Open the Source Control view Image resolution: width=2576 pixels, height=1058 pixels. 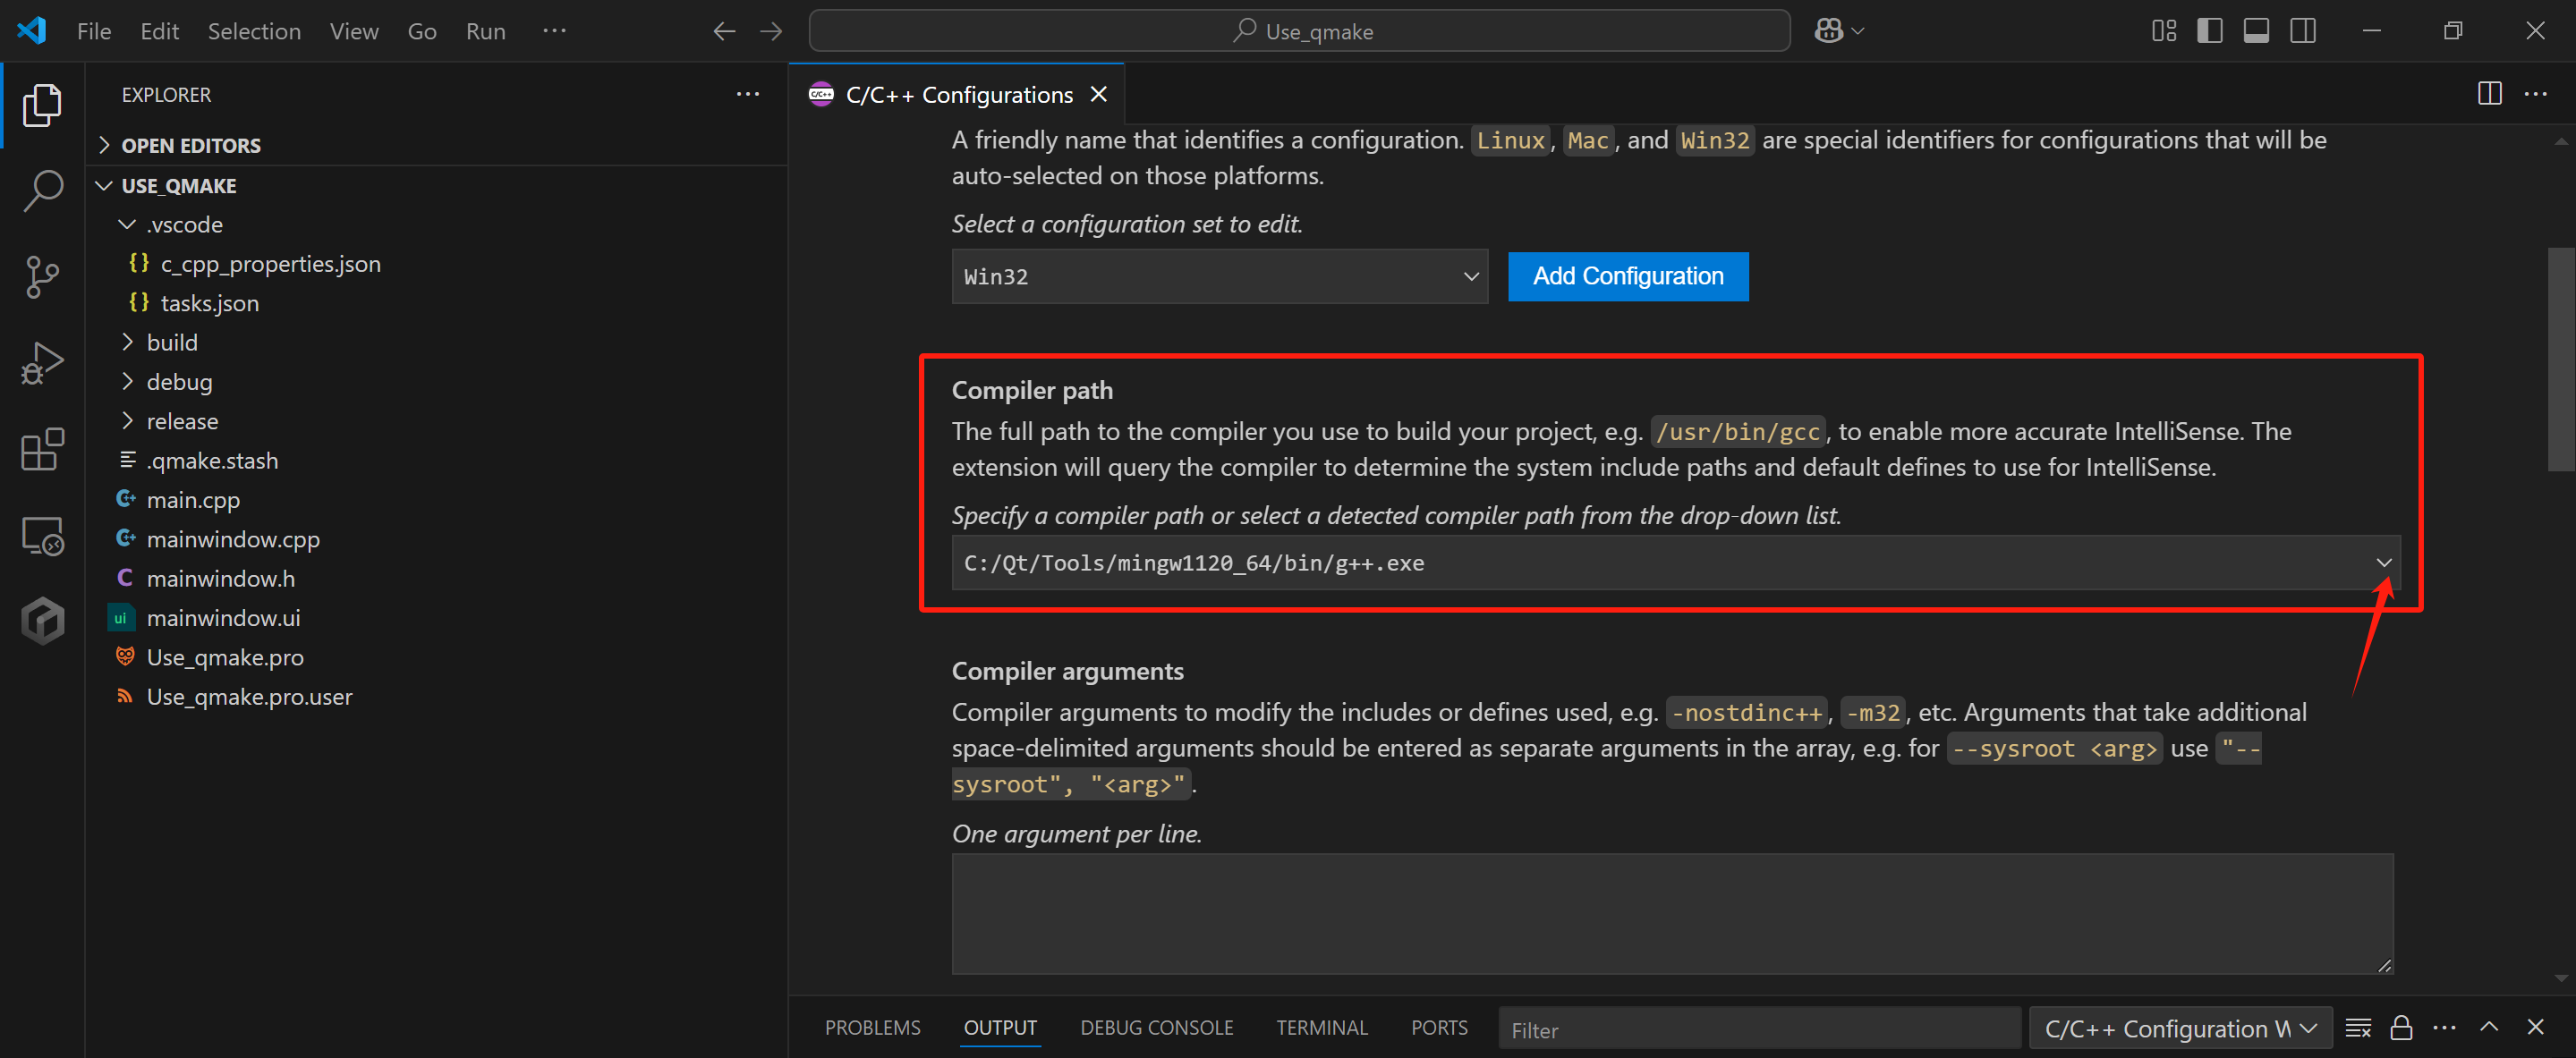point(42,277)
